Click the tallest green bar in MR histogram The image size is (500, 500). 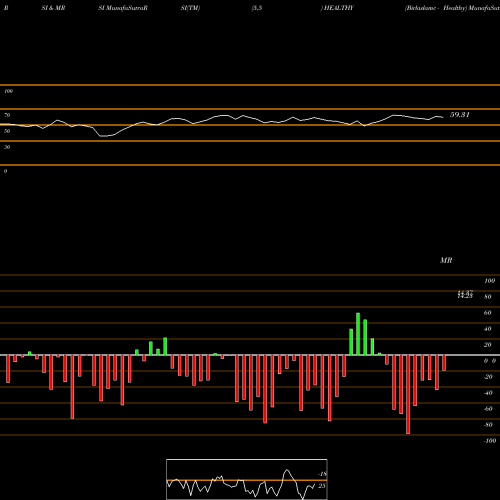[x=358, y=334]
